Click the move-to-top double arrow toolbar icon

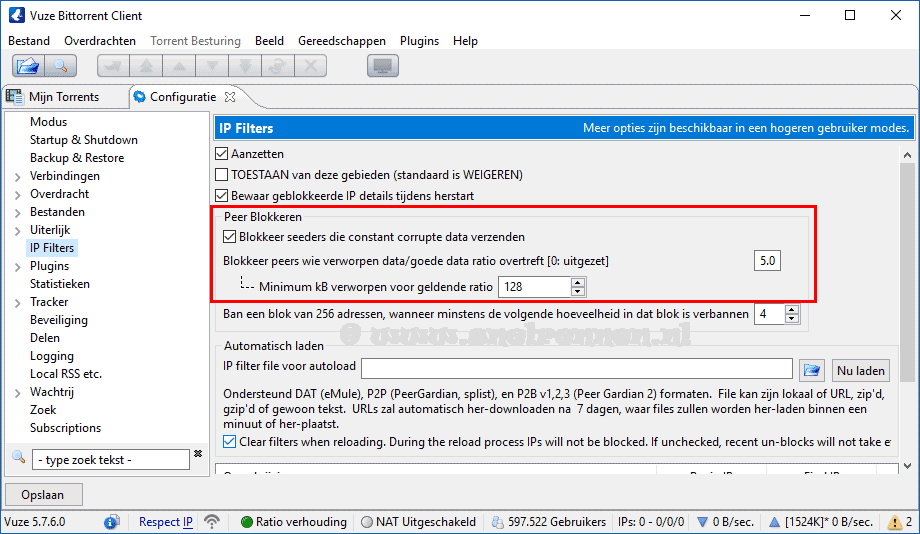coord(146,66)
